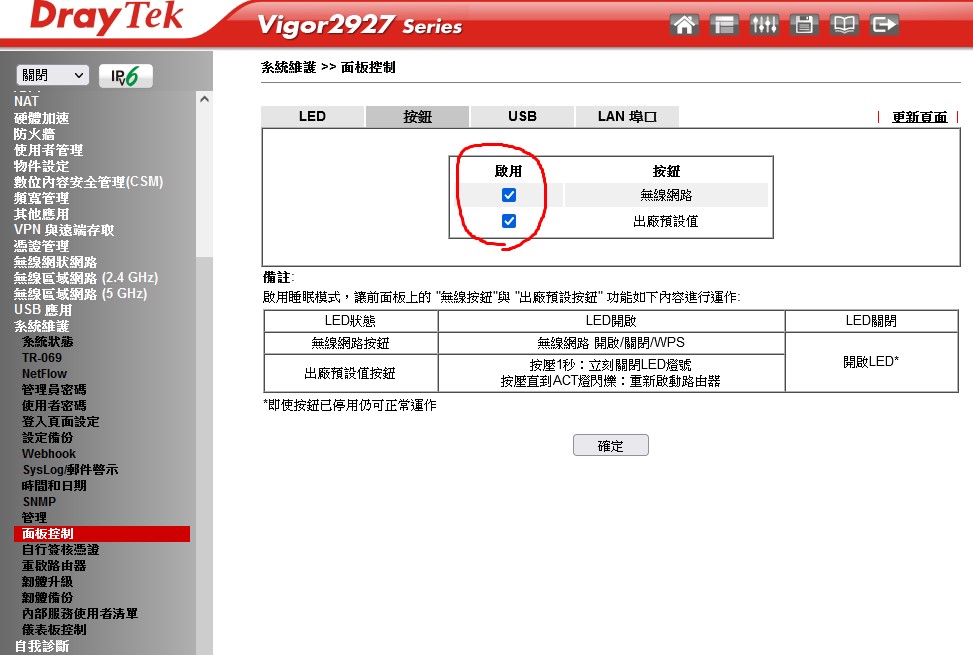The image size is (973, 655).
Task: Uncheck the 無線網路 button enable checkbox
Action: (x=509, y=195)
